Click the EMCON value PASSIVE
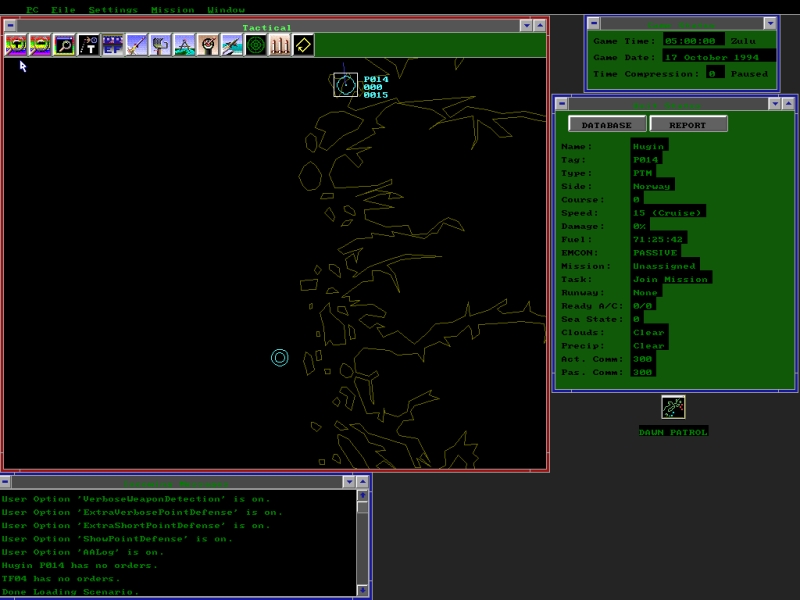The width and height of the screenshot is (800, 600). point(656,253)
